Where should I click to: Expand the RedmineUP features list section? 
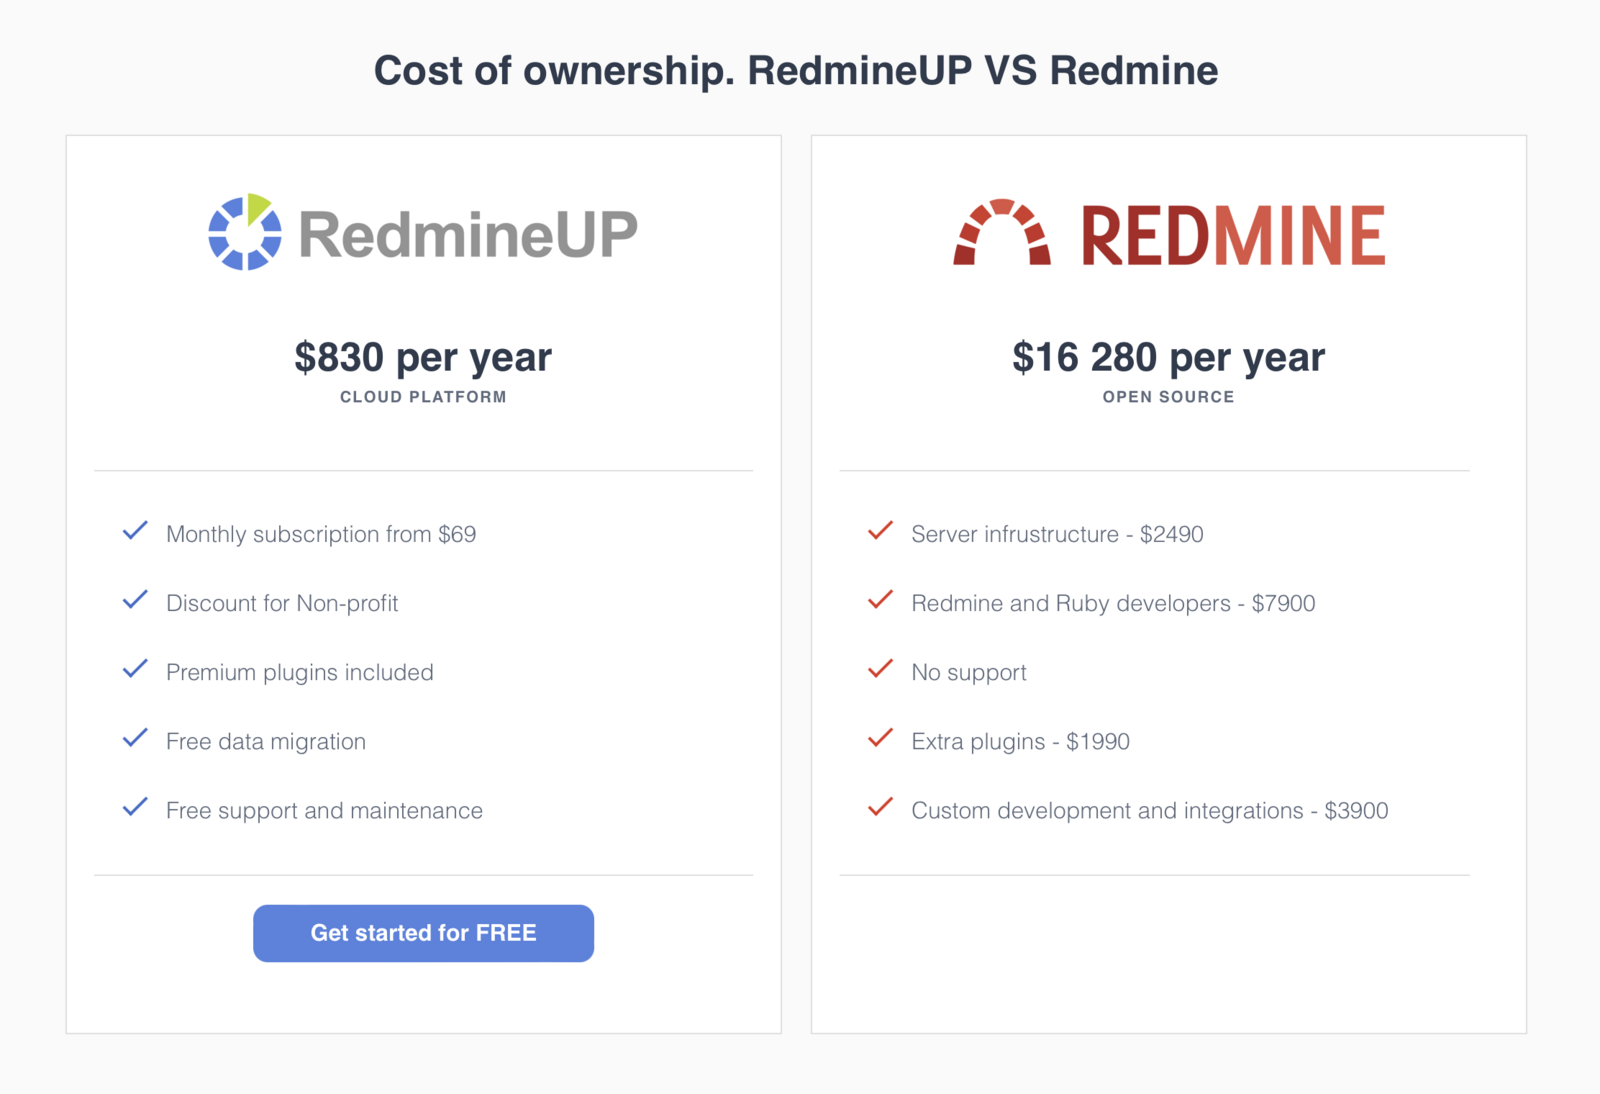(423, 670)
